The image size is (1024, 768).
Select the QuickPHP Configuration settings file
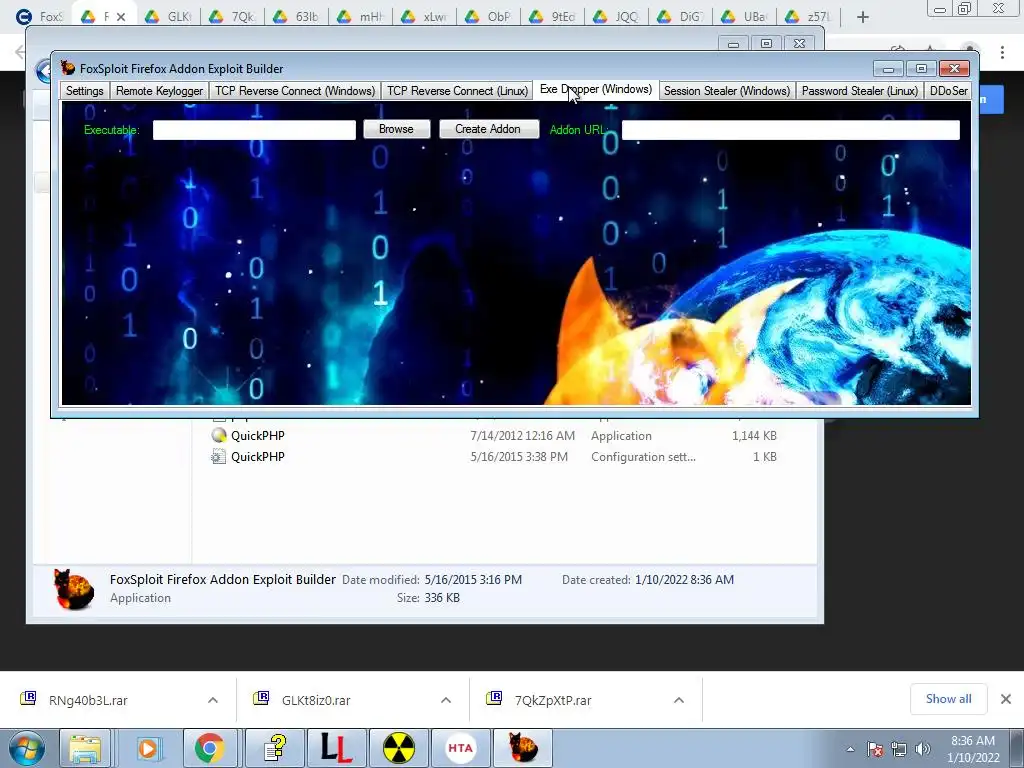pos(494,457)
